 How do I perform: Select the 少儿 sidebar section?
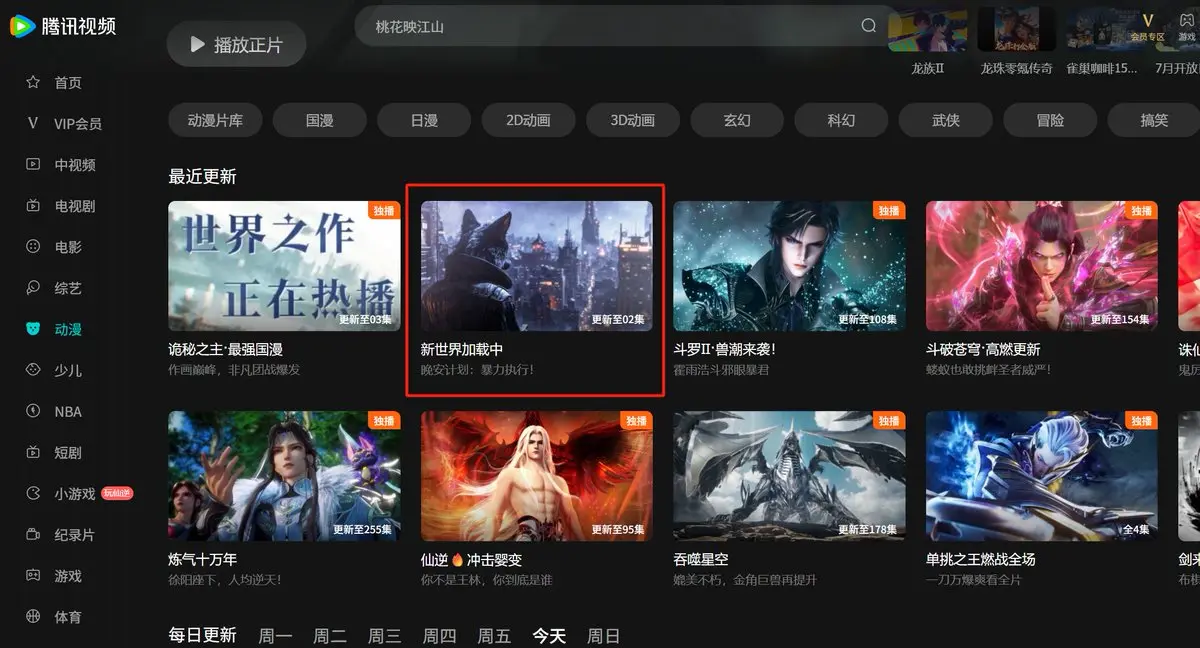[x=68, y=370]
